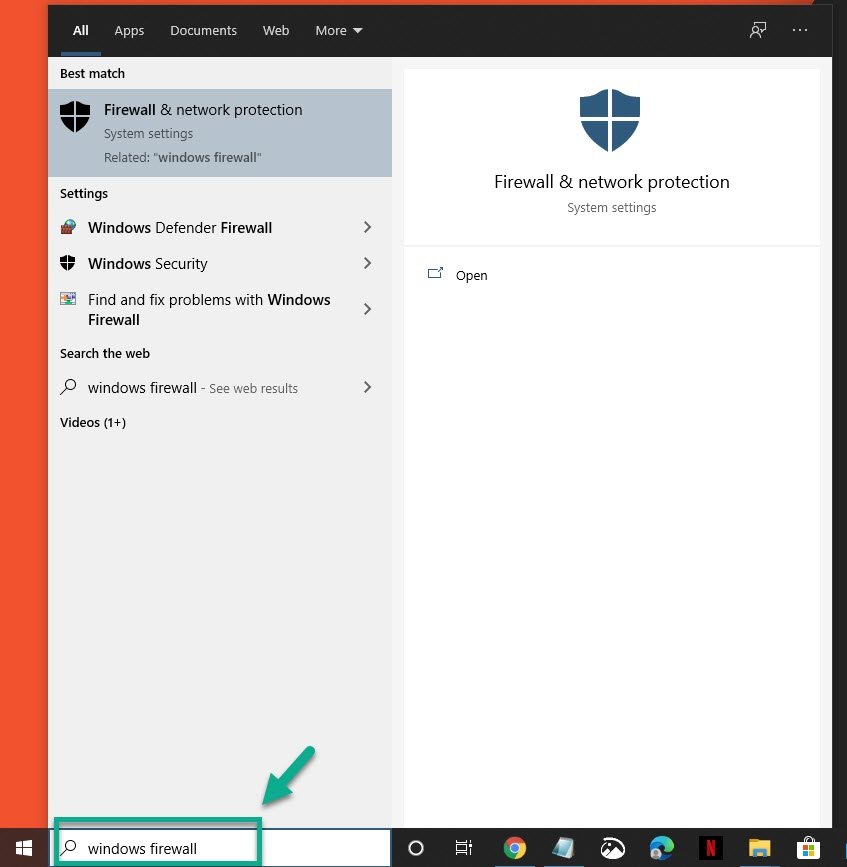Open Task View on the taskbar
The height and width of the screenshot is (867, 847).
point(463,848)
